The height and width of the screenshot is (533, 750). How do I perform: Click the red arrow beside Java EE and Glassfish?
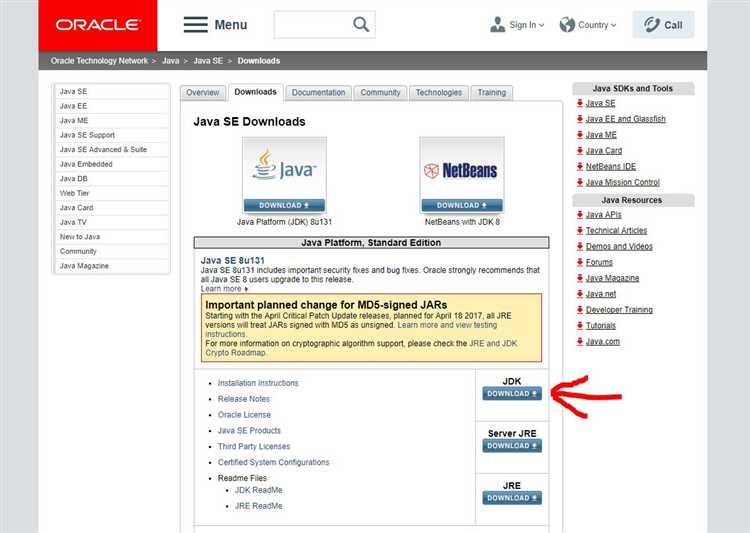coord(580,119)
